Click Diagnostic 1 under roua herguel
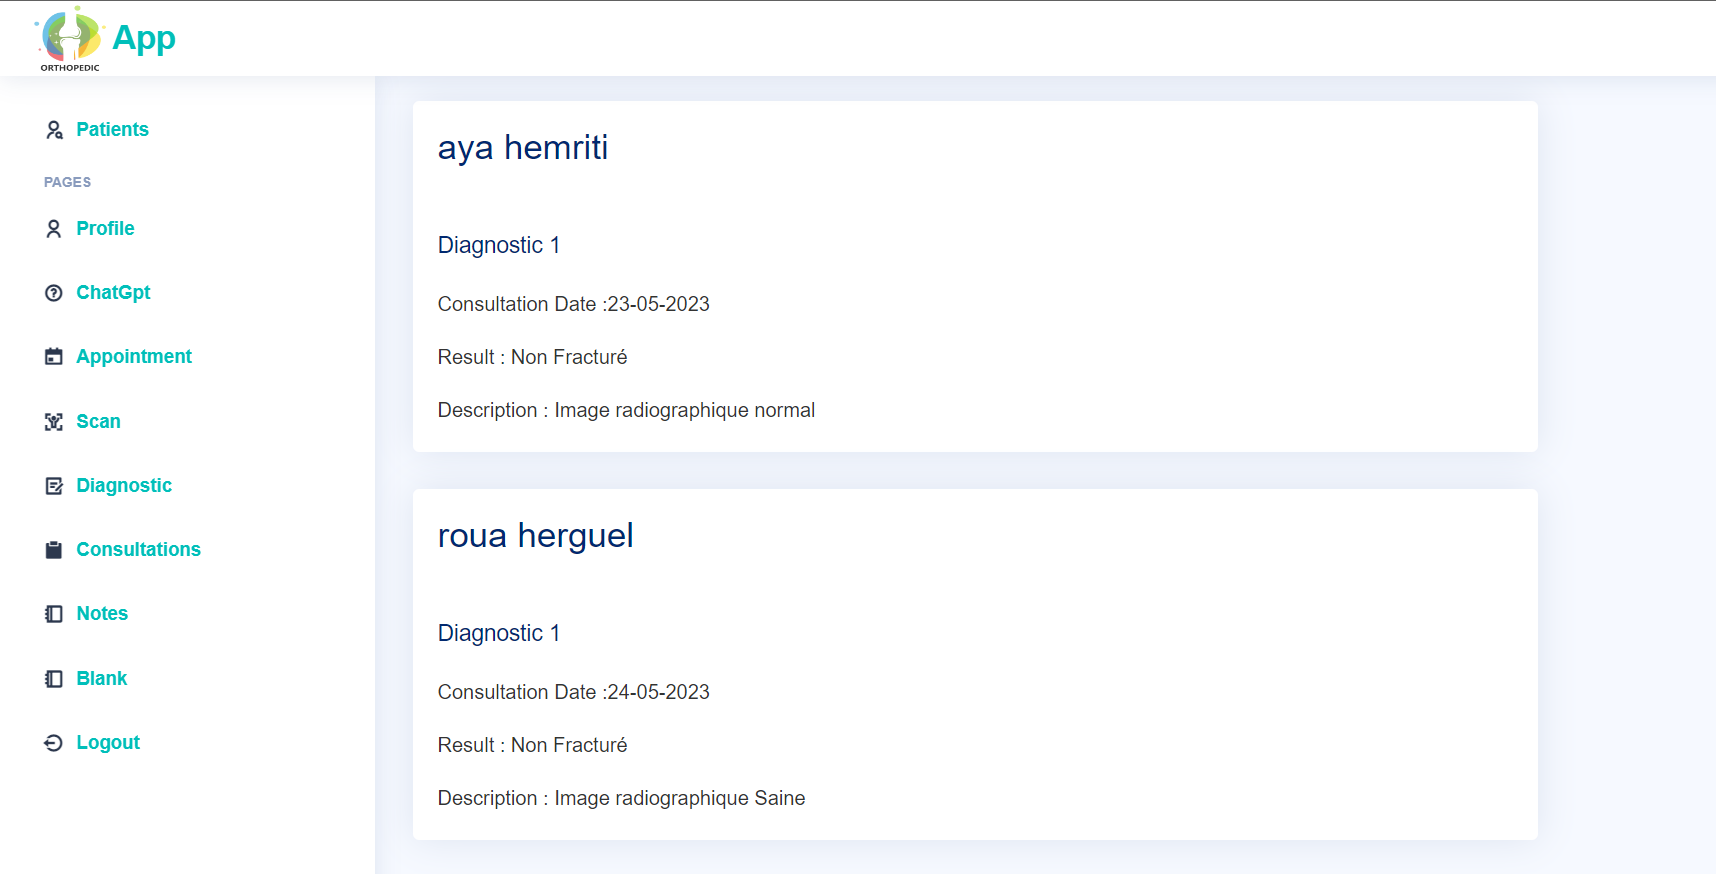This screenshot has width=1716, height=874. pos(499,633)
